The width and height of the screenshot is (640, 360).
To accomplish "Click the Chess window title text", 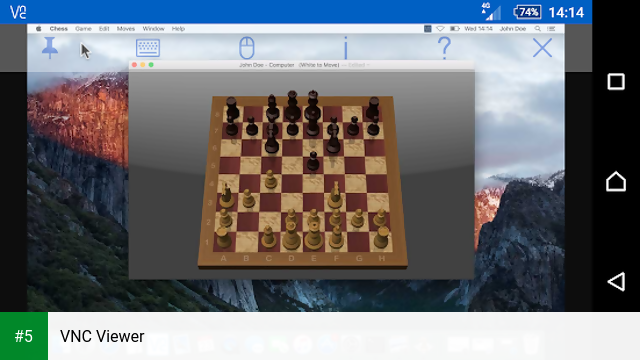I will click(289, 65).
